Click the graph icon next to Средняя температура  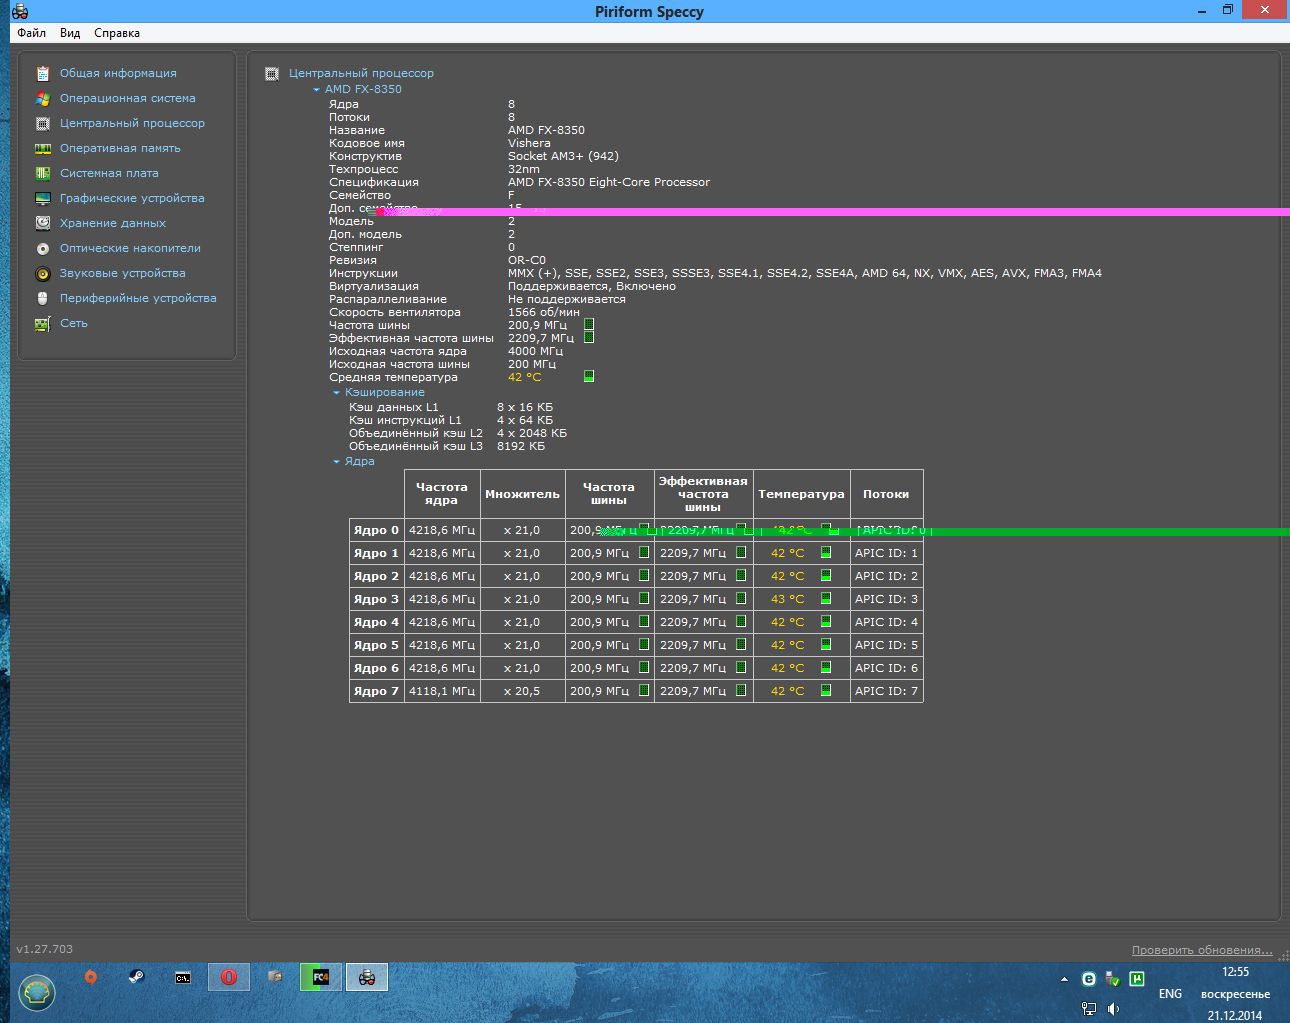(x=589, y=377)
